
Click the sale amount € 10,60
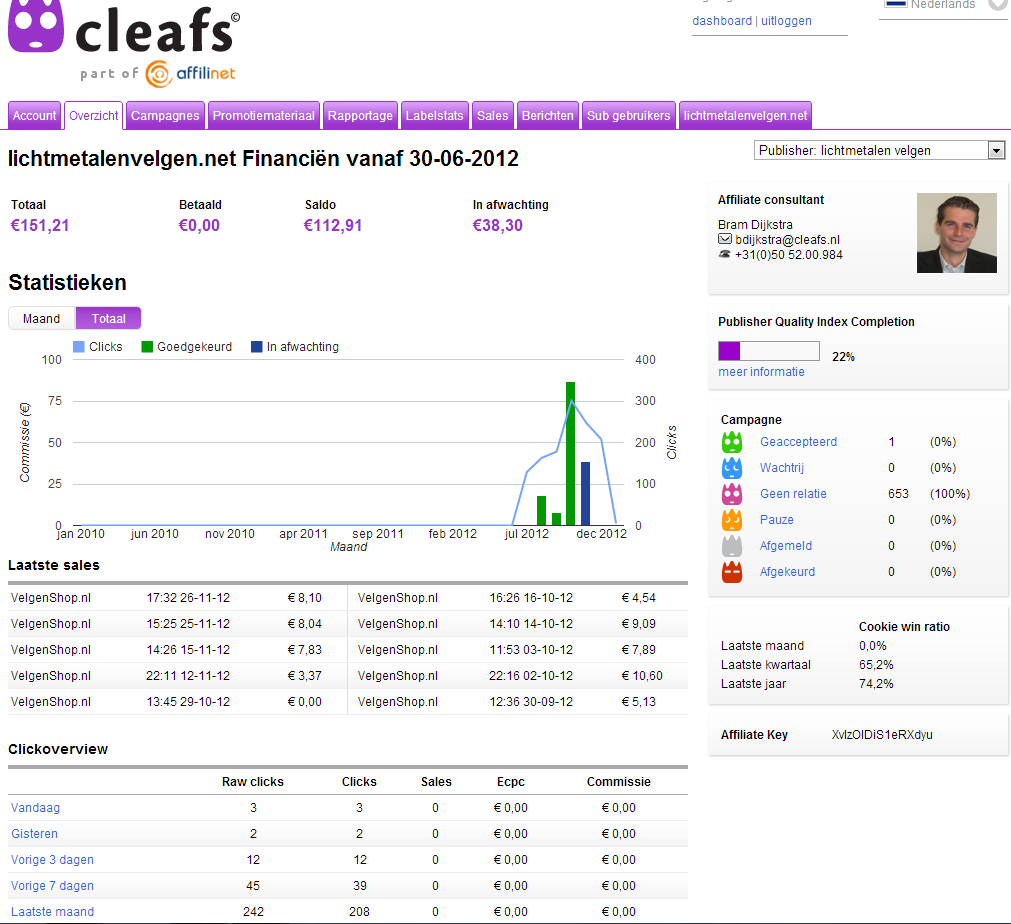[642, 676]
